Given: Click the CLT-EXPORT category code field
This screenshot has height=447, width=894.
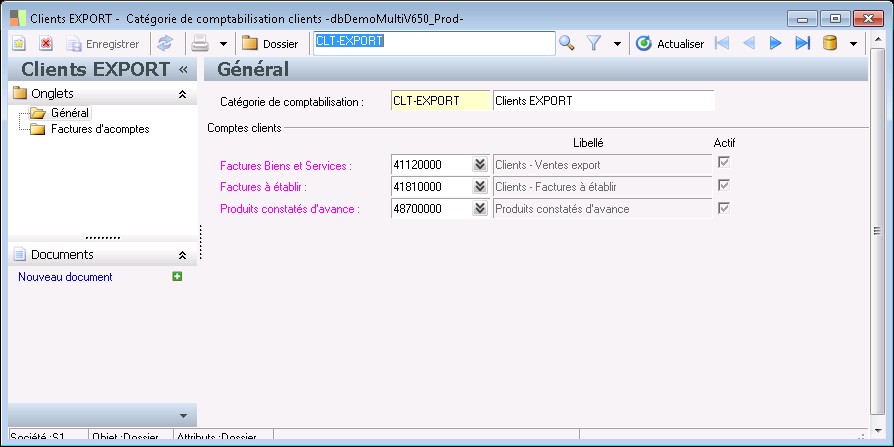Looking at the screenshot, I should pos(440,101).
